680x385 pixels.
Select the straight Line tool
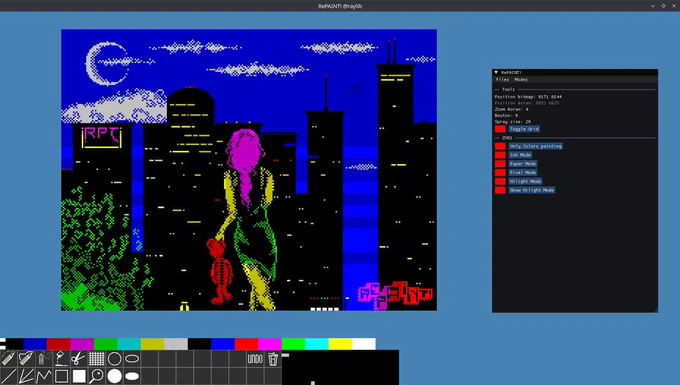8,376
